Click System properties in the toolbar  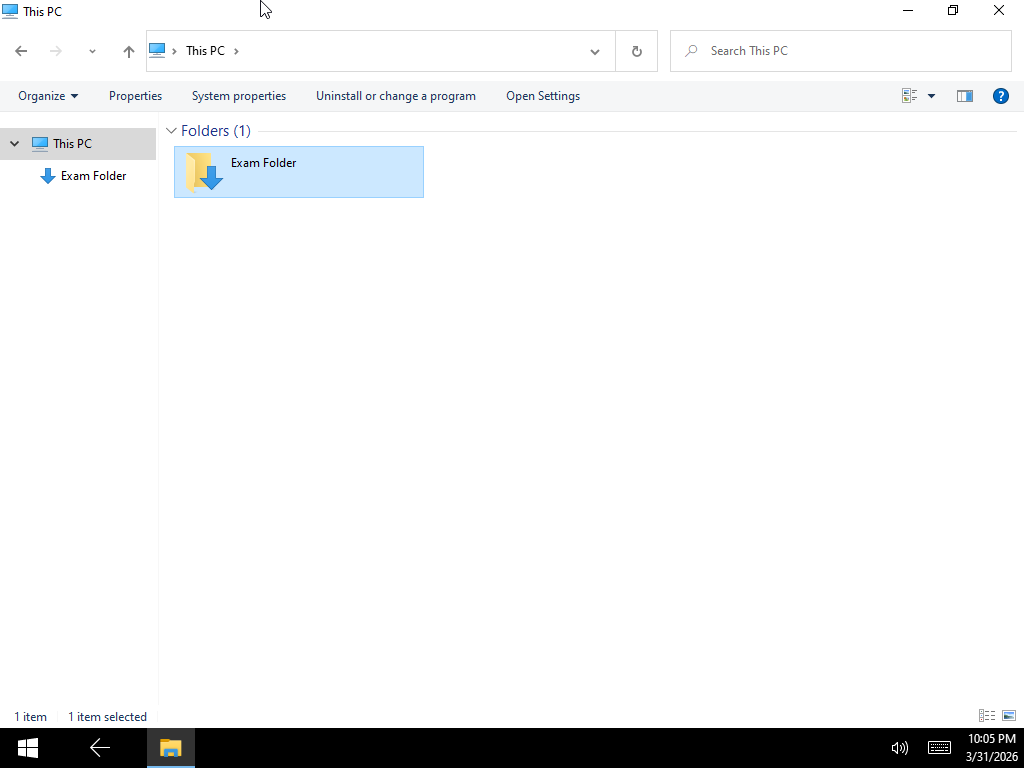tap(238, 95)
